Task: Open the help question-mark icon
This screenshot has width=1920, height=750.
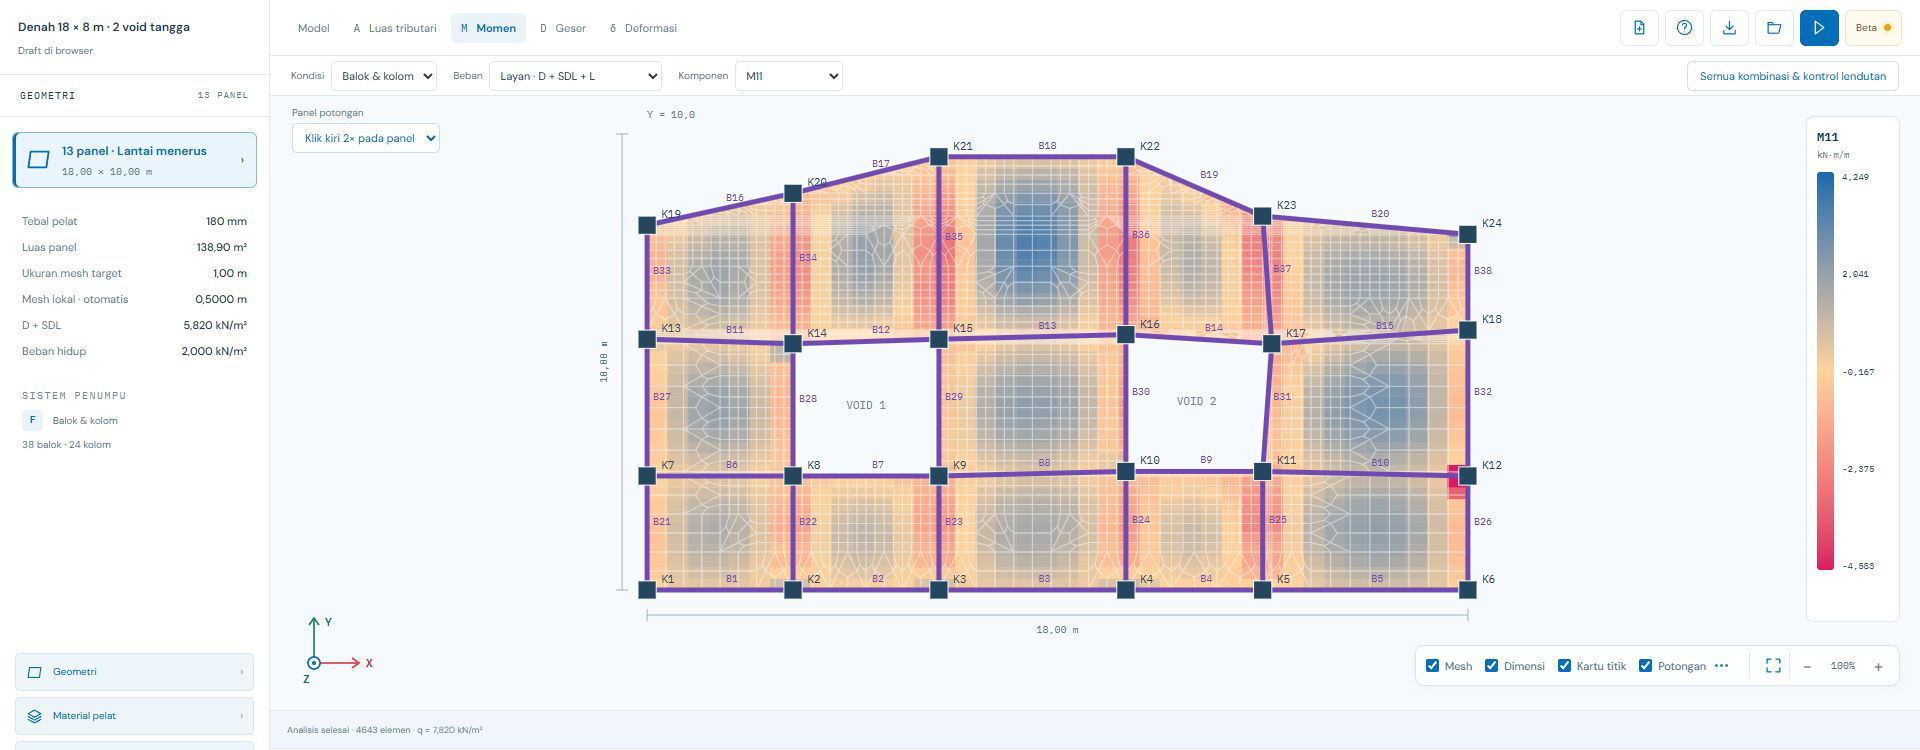Action: tap(1684, 28)
